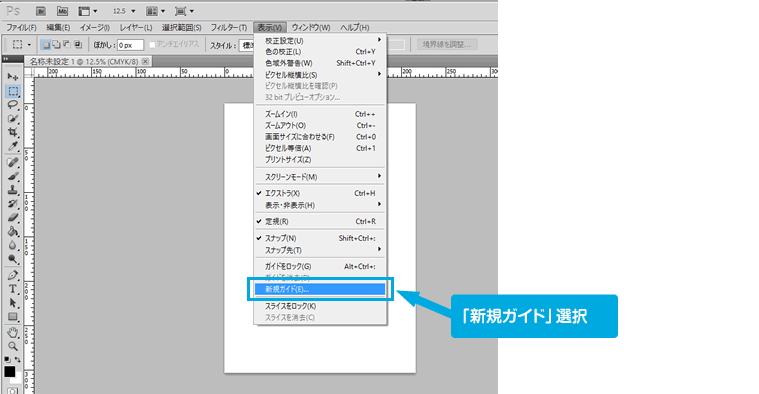Click the ぼかし feather input field

[130, 45]
